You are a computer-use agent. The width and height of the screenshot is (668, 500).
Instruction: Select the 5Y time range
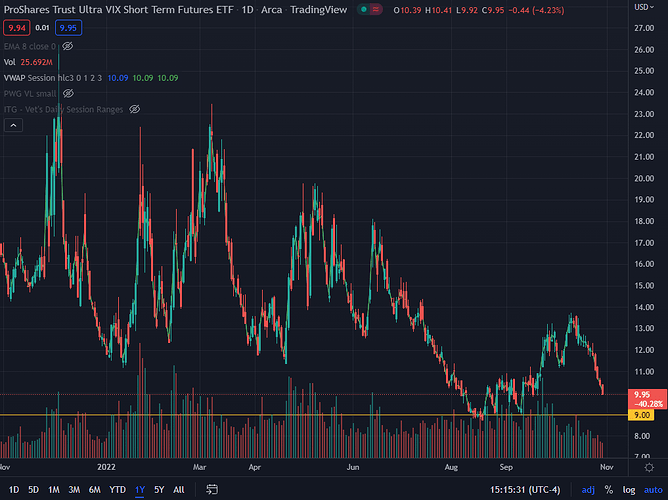pos(159,490)
